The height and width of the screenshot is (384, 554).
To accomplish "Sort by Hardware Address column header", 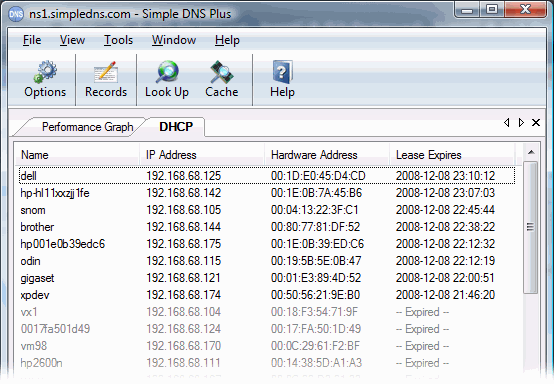I will click(327, 155).
